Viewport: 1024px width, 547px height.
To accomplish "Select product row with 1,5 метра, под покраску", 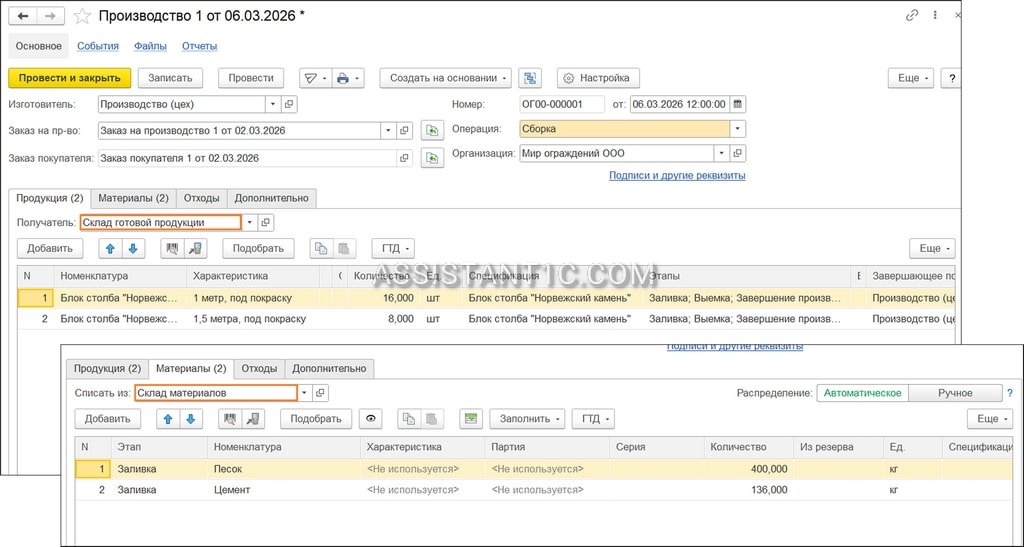I will tap(486, 319).
